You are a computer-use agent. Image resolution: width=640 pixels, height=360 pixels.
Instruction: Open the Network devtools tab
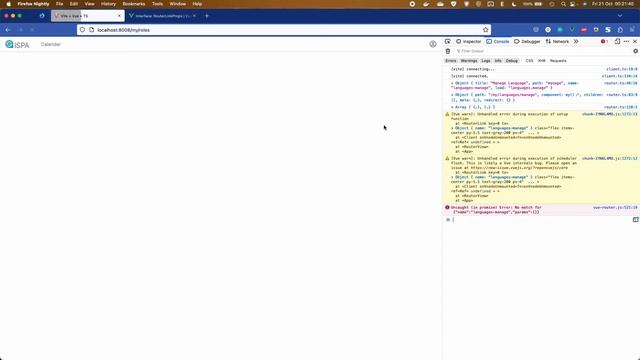557,41
